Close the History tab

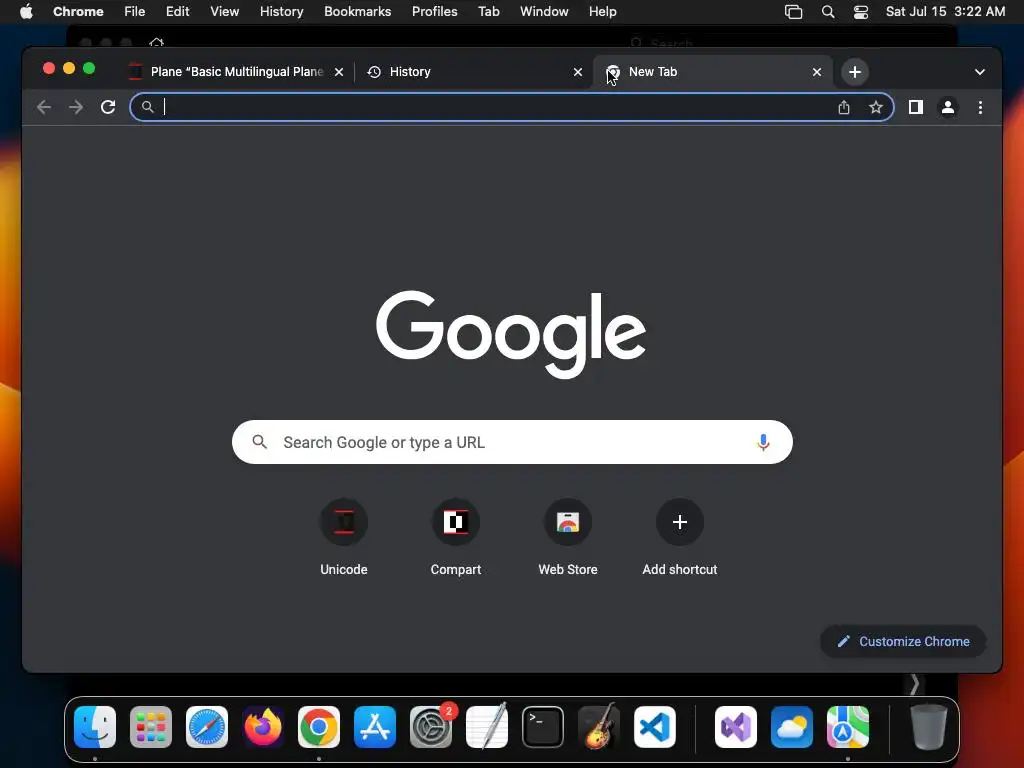click(x=578, y=72)
